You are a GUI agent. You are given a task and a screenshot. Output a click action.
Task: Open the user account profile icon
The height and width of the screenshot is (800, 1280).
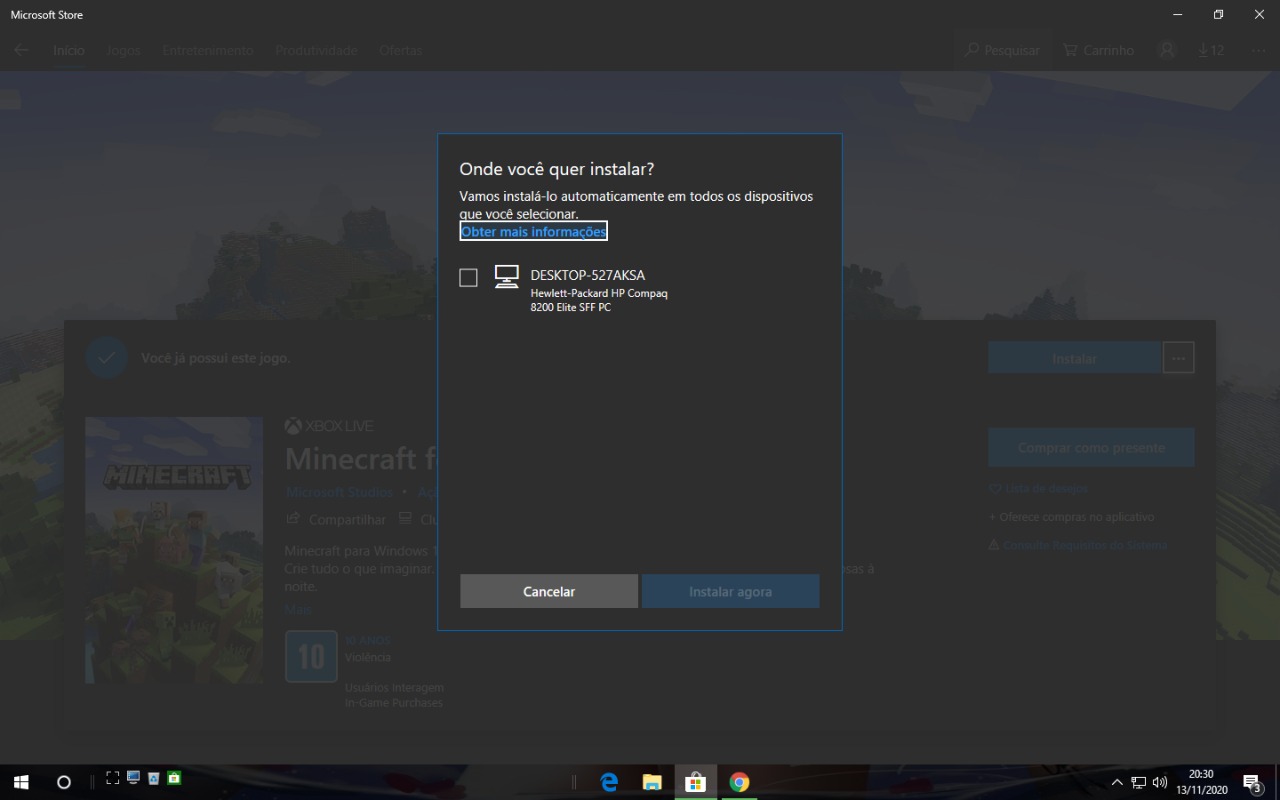click(x=1167, y=50)
